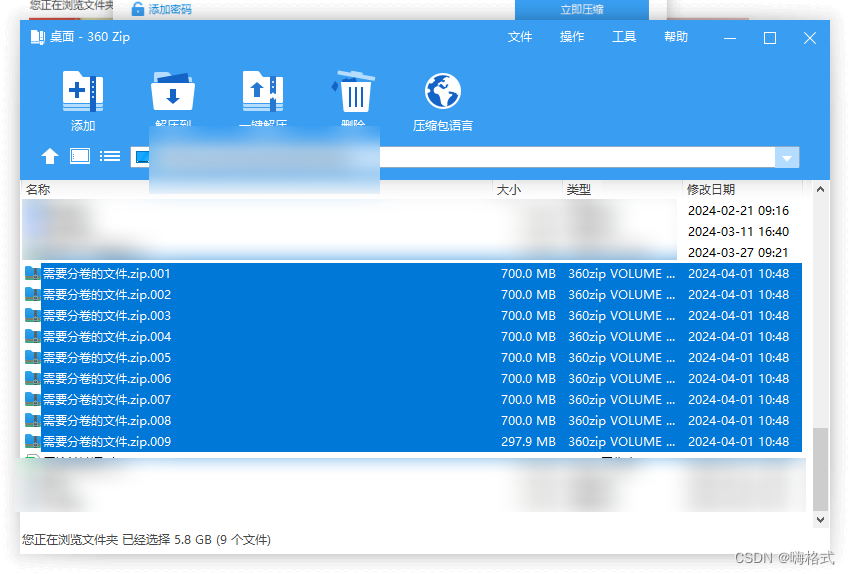This screenshot has height=574, width=850.
Task: Click the 360 Zip title bar app icon
Action: point(37,37)
